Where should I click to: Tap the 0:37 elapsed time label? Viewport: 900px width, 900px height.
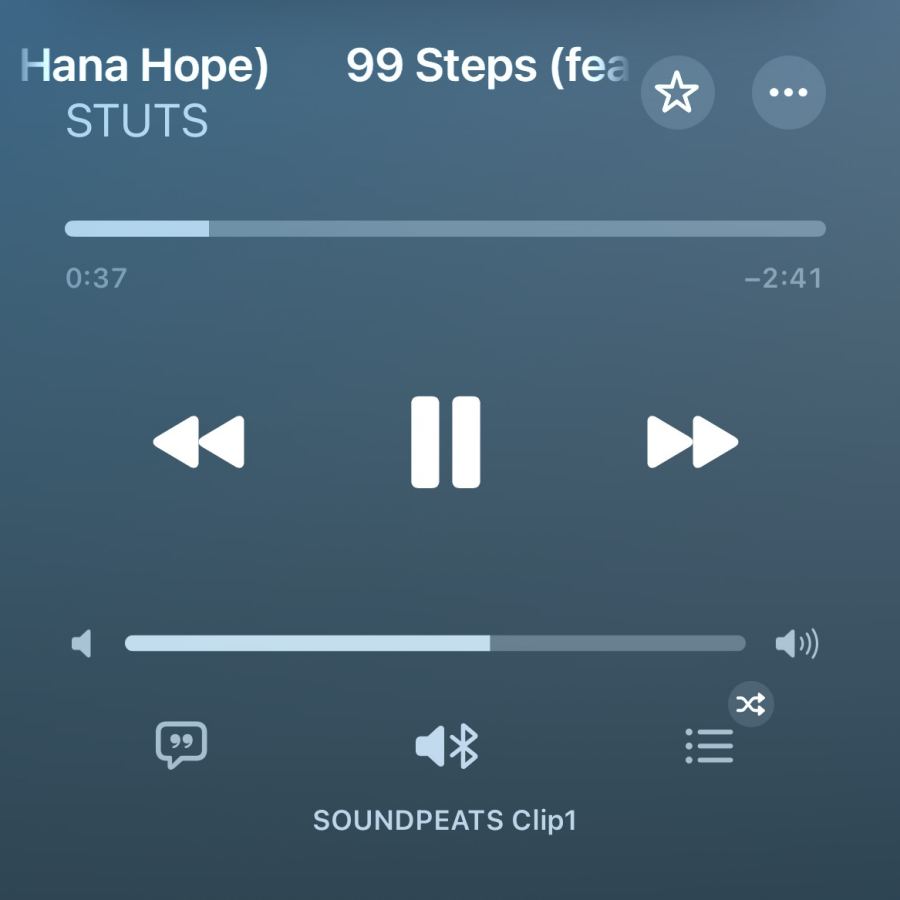tap(96, 278)
